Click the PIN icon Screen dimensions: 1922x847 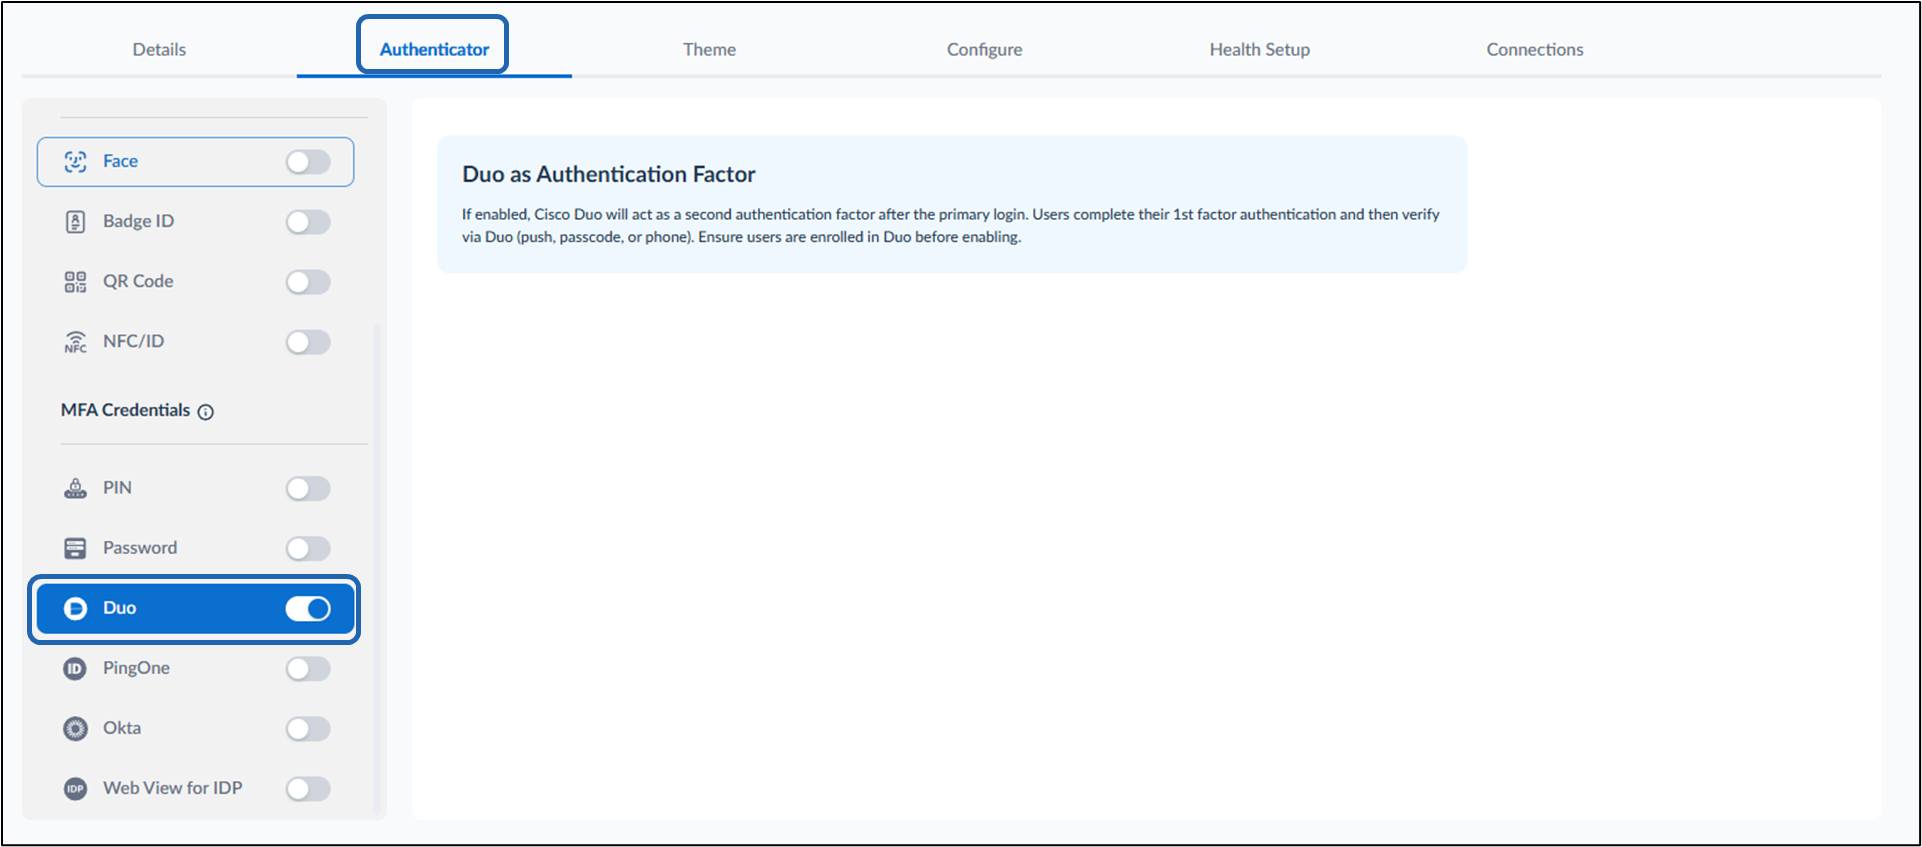(x=75, y=488)
